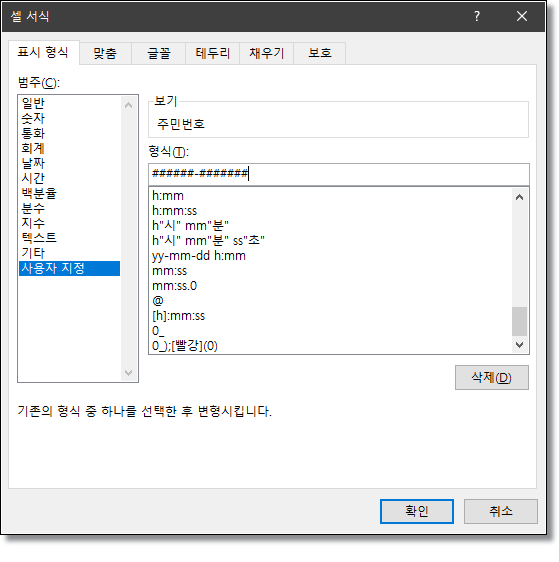Select mm:ss.0 format
Screen dimensions: 559x562
331,286
